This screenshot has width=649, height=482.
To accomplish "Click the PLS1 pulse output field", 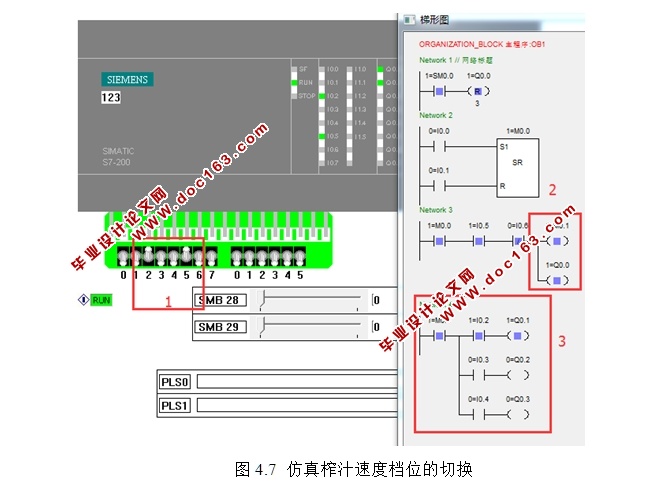I will (x=297, y=405).
